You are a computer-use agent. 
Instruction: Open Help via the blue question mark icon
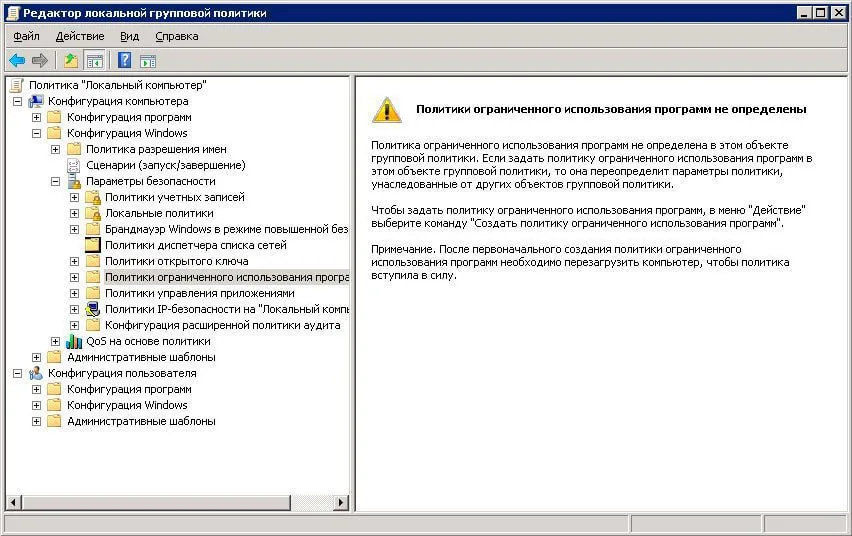click(x=124, y=60)
